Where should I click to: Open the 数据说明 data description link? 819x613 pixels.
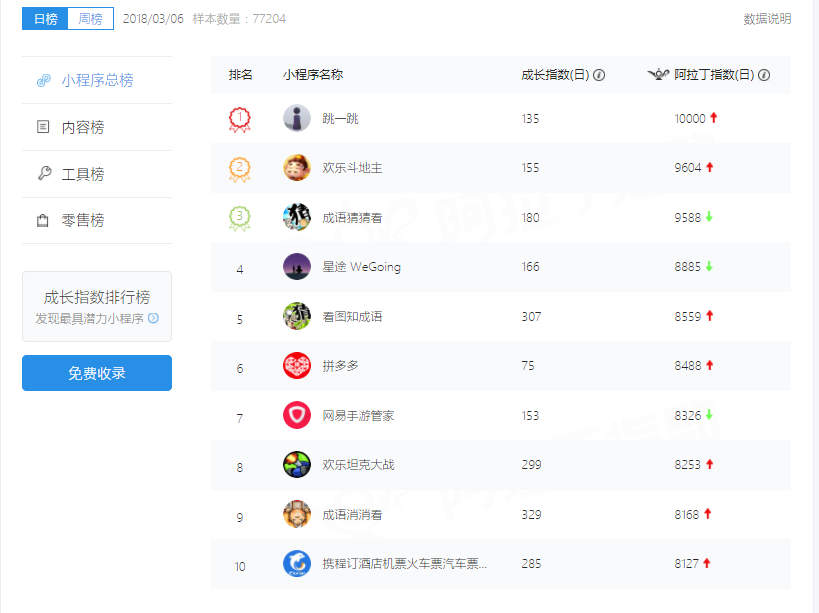(x=767, y=19)
